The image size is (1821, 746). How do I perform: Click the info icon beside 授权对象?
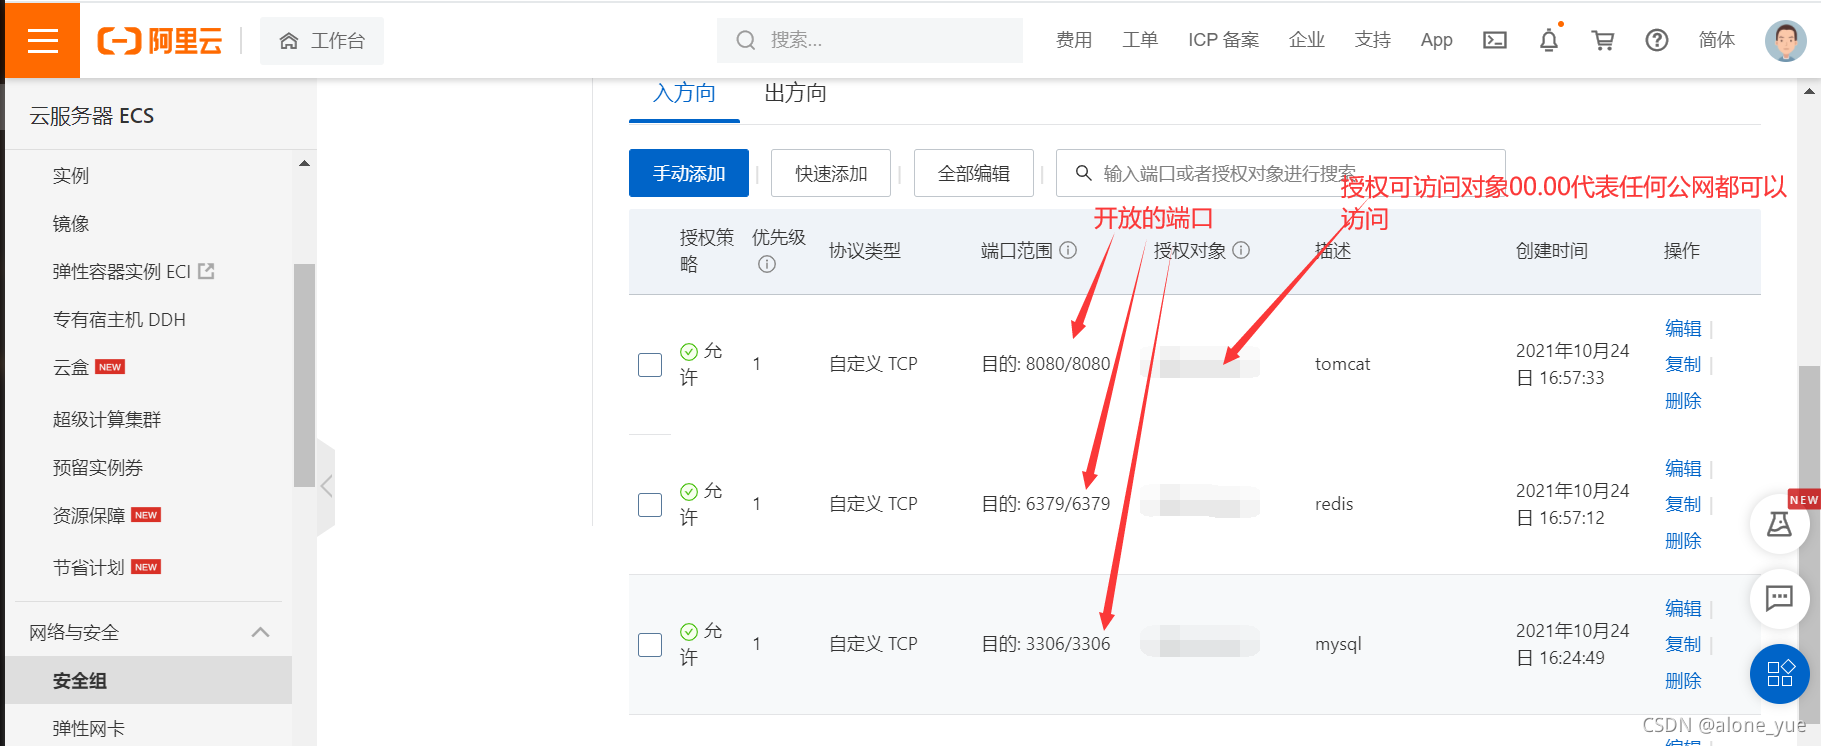coord(1241,250)
